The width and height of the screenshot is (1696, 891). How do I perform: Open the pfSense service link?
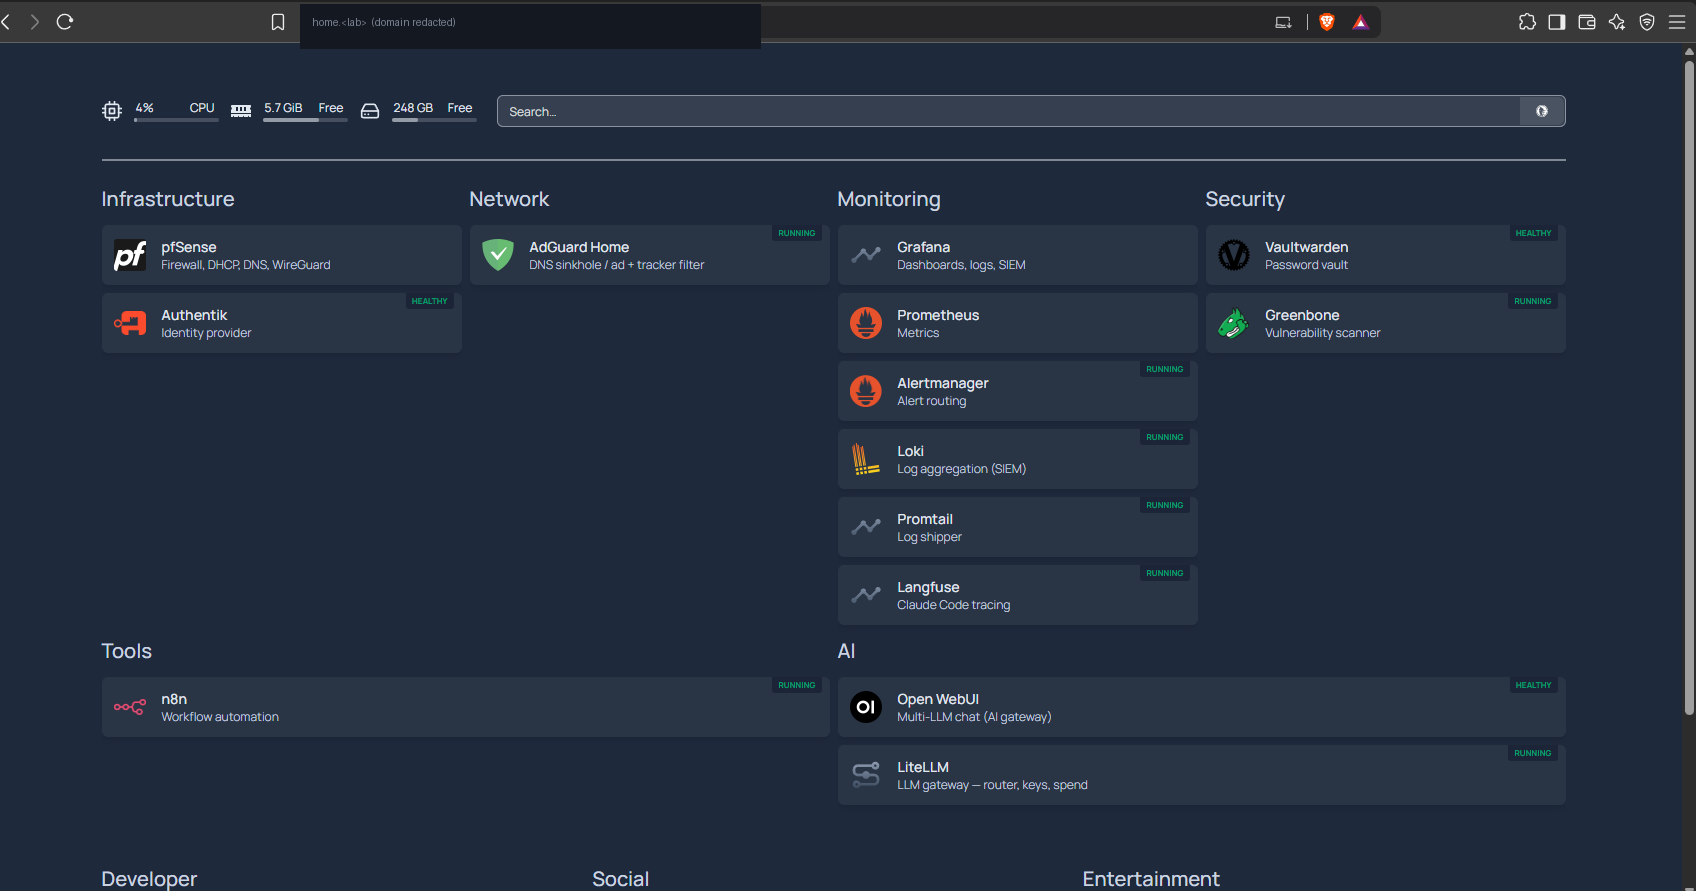(282, 255)
